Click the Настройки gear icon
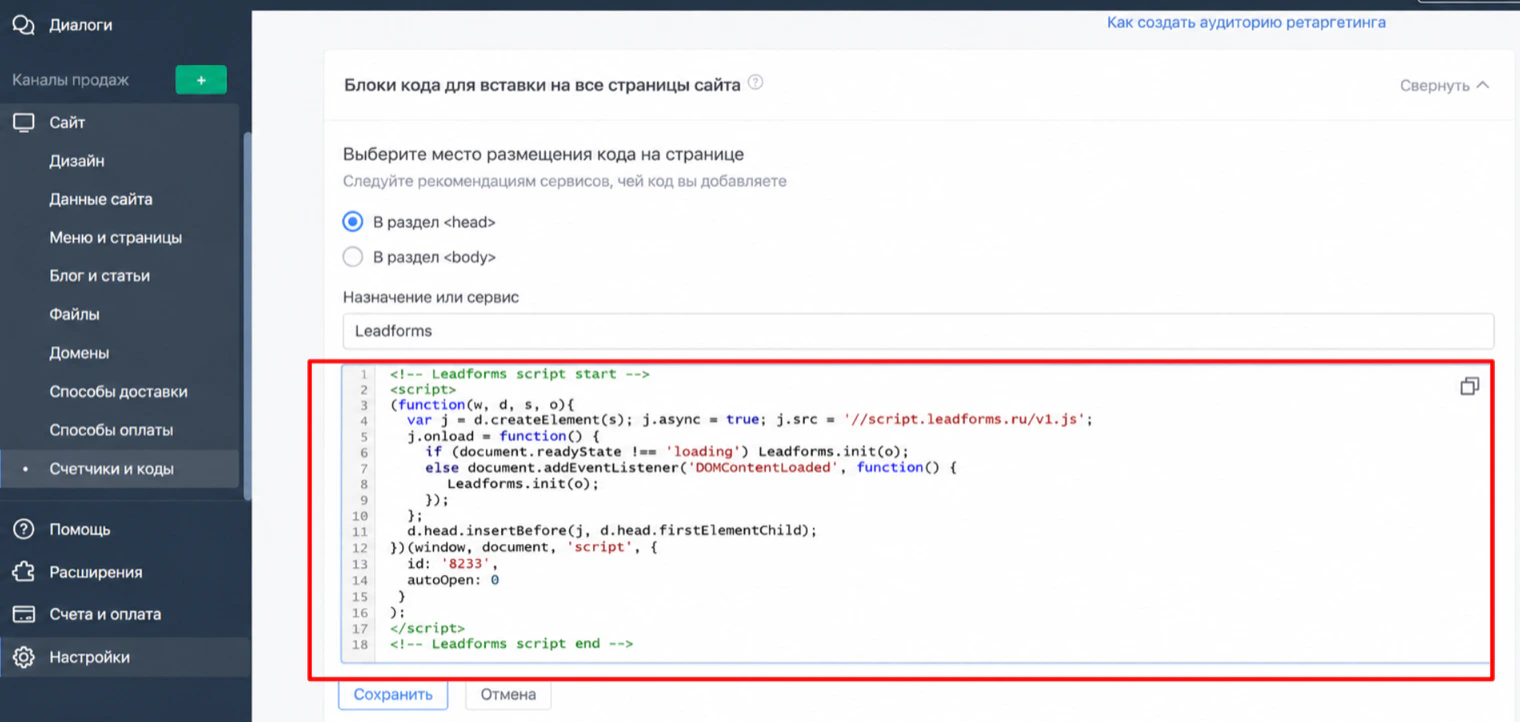The width and height of the screenshot is (1520, 722). pyautogui.click(x=23, y=657)
